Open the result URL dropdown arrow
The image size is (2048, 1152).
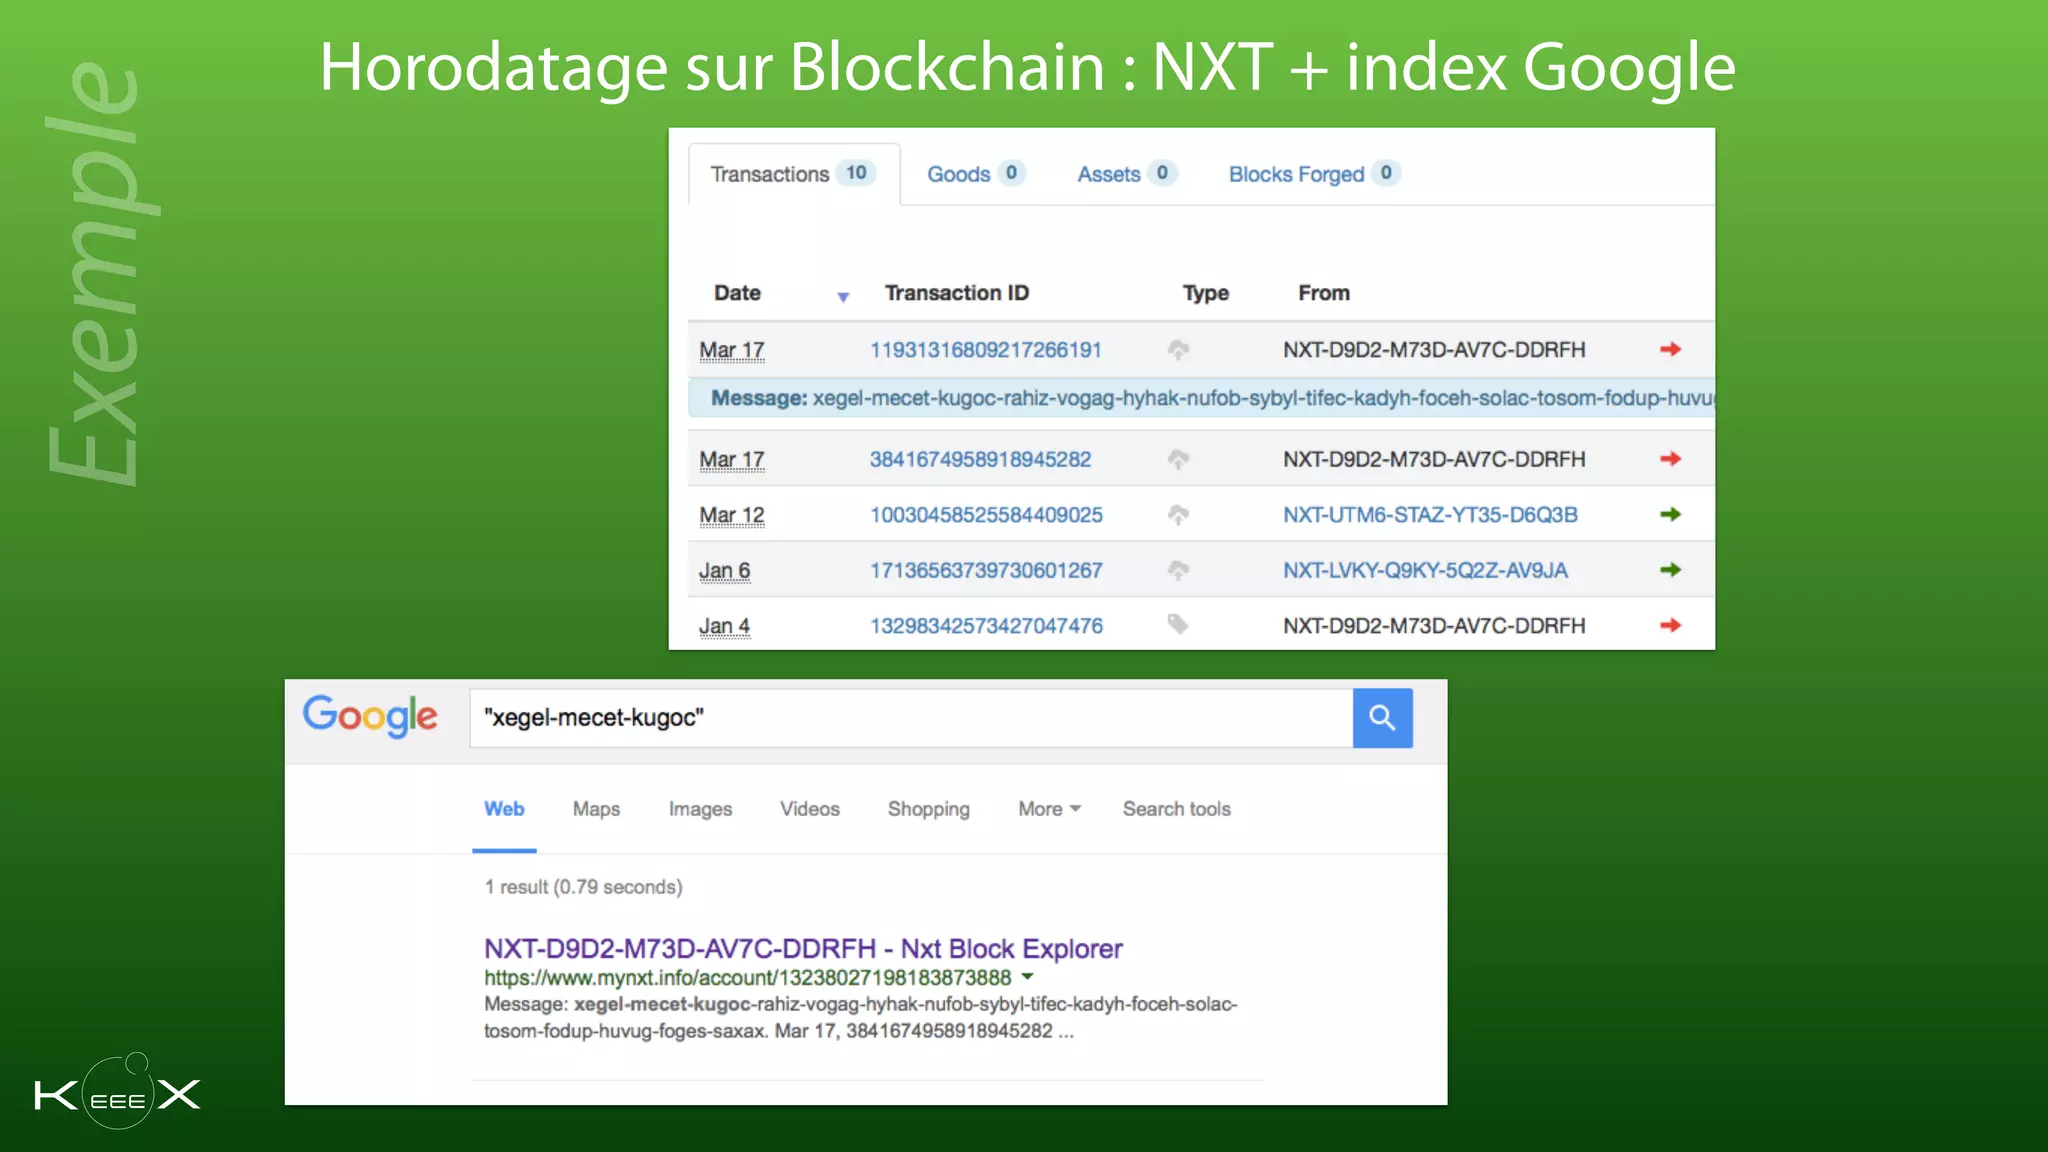(x=1027, y=977)
